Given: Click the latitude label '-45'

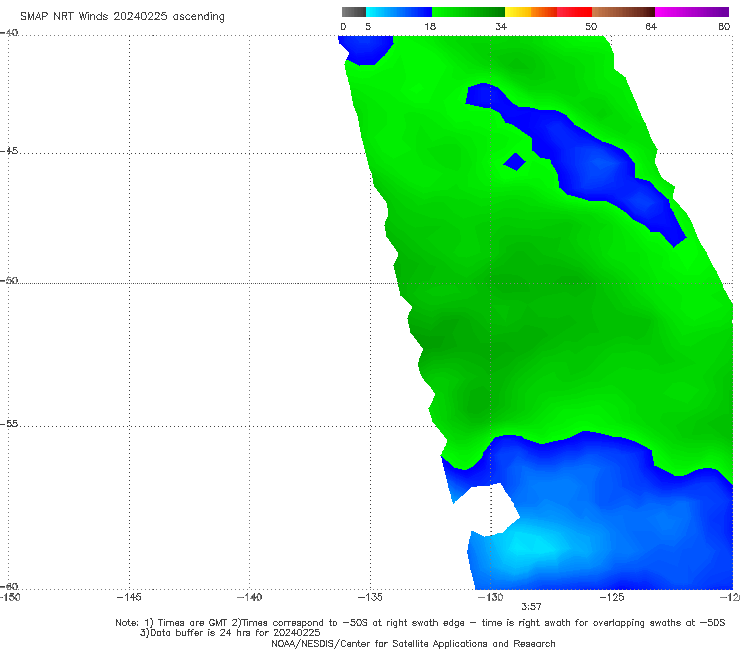Looking at the screenshot, I should click(9, 151).
